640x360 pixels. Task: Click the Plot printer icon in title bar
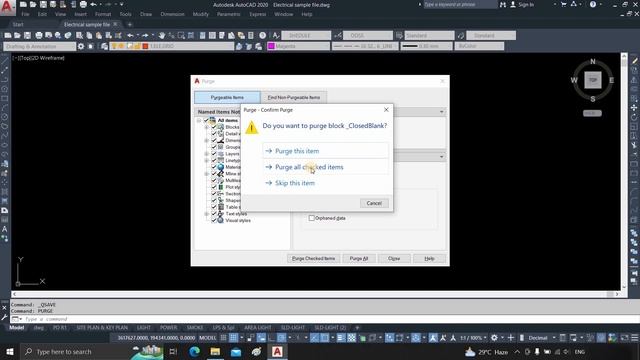(83, 4)
